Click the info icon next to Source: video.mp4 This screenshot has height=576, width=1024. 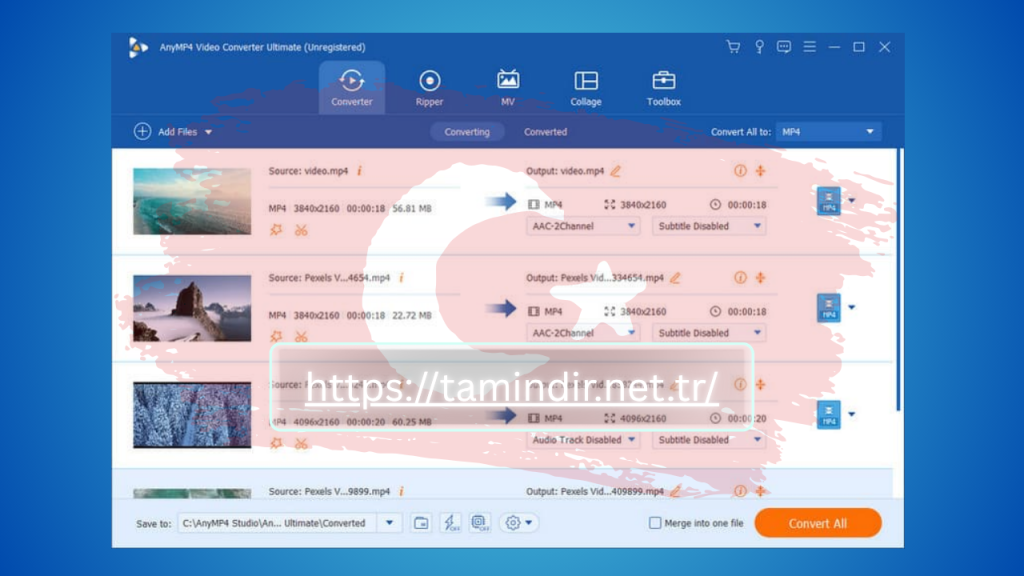(359, 170)
